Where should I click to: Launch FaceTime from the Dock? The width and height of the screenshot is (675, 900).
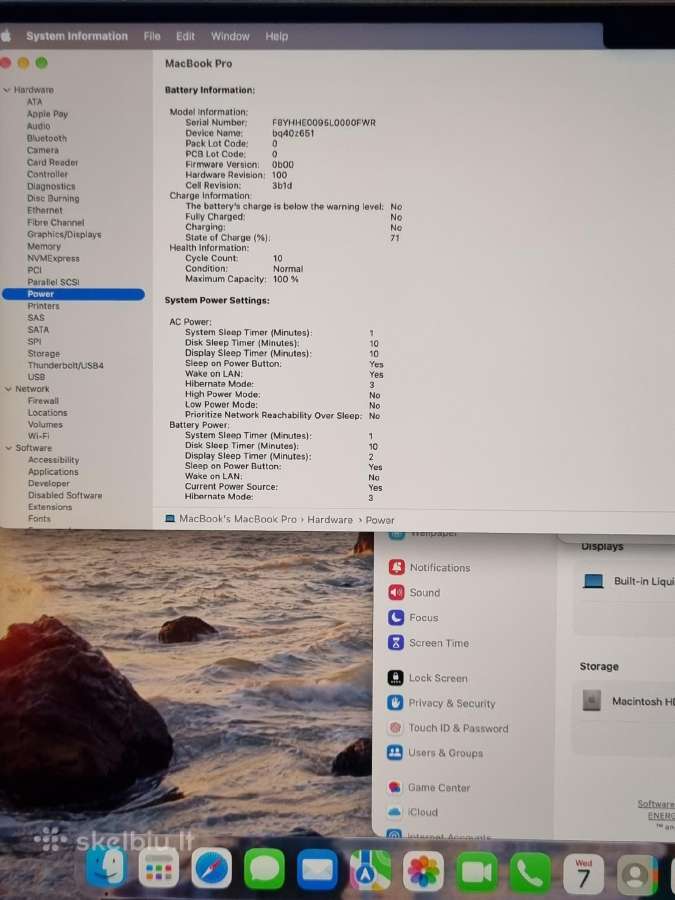(476, 872)
